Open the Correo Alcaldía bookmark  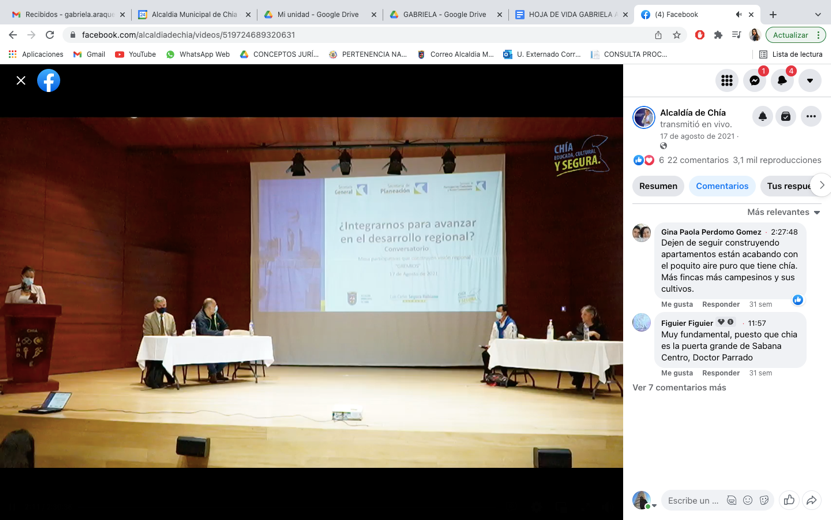(x=455, y=54)
